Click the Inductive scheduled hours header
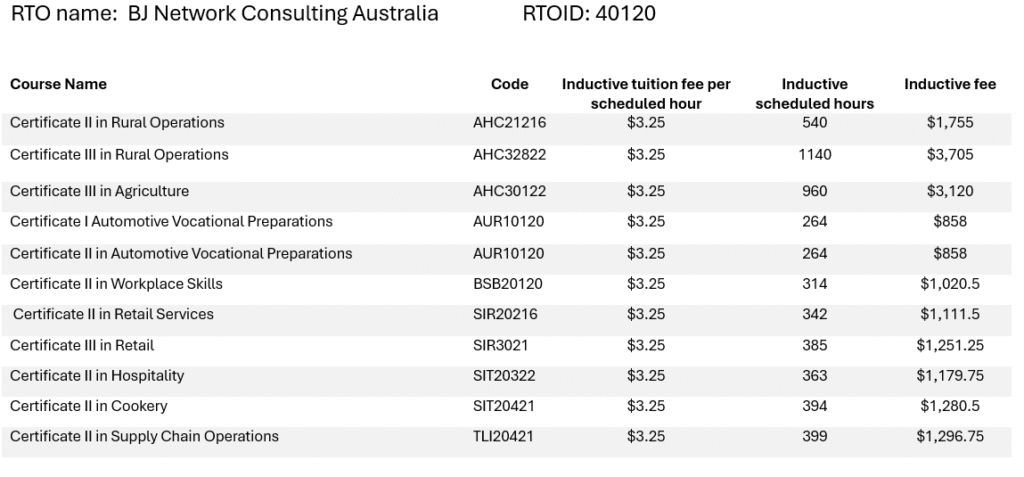Viewport: 1024px width, 477px height. (814, 93)
